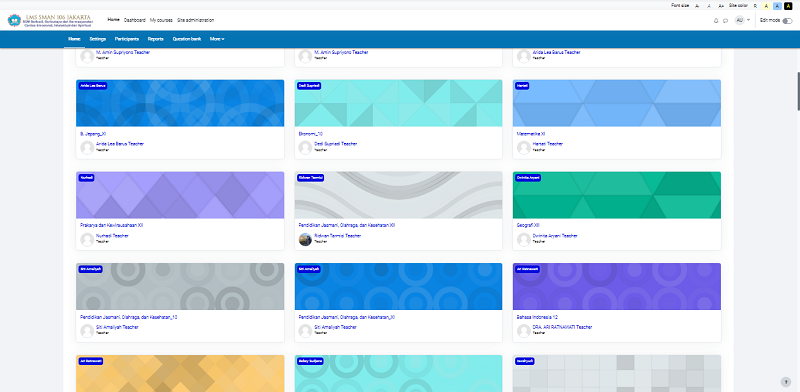Open the Participants tab
The width and height of the screenshot is (800, 392).
point(127,39)
